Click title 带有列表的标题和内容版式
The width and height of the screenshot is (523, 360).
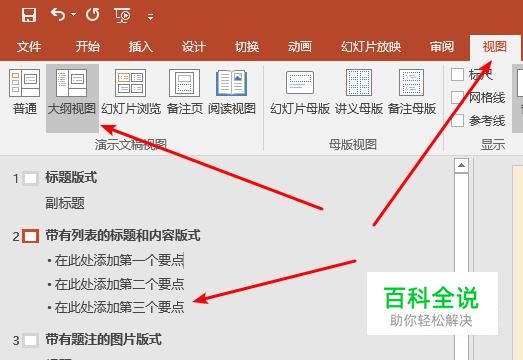pyautogui.click(x=123, y=235)
